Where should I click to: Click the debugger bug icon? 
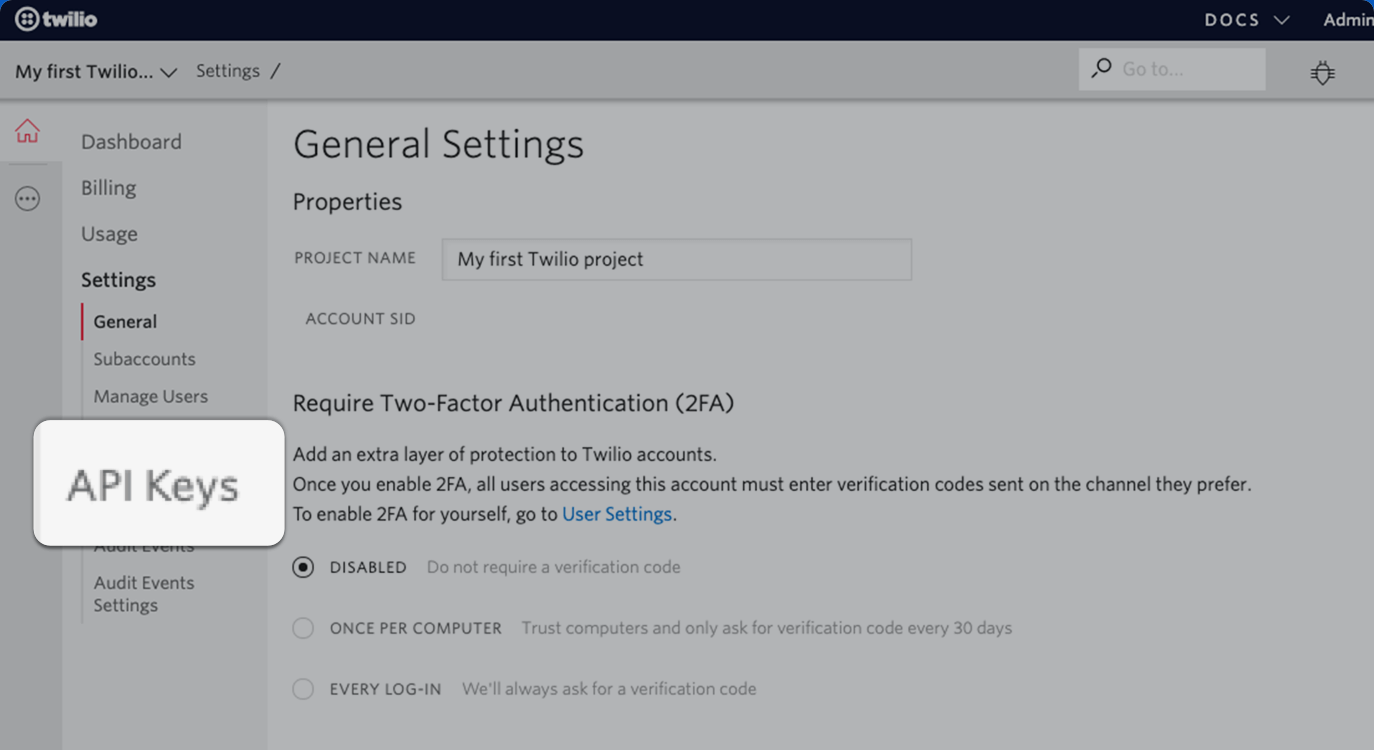[x=1323, y=72]
